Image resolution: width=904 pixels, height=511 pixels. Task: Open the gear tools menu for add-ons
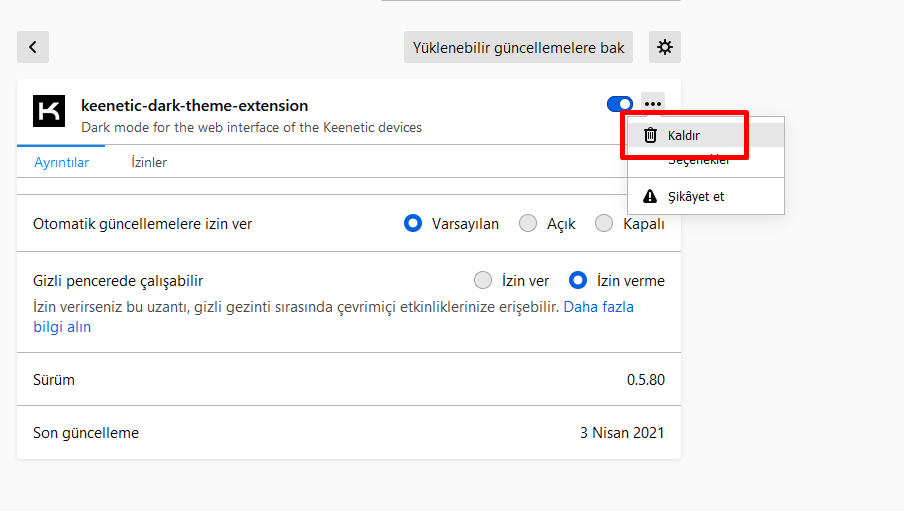(665, 47)
